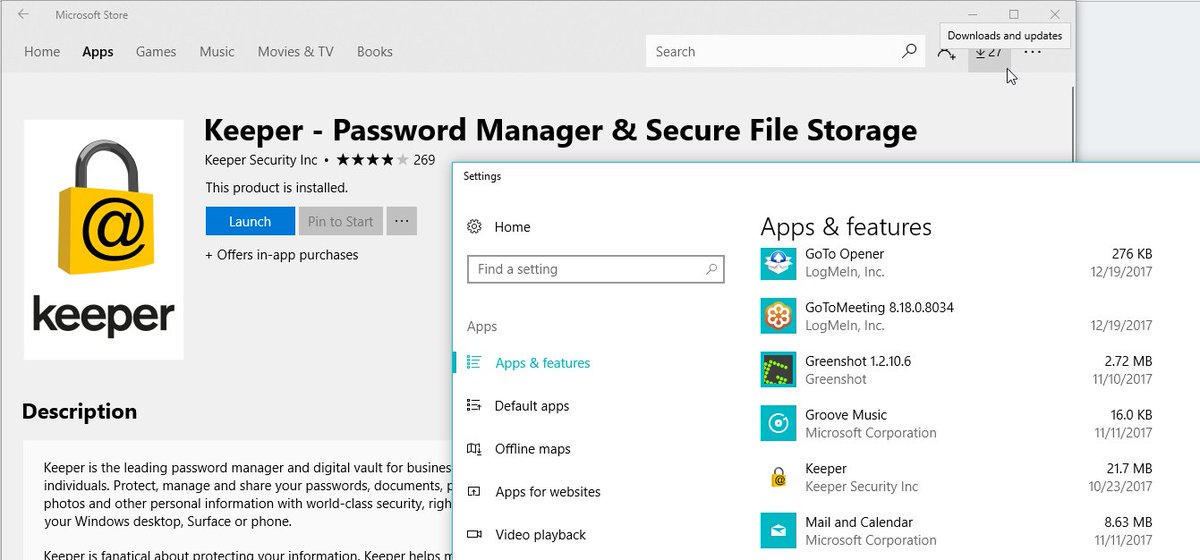Open more options ellipsis beside Pin to Start

pos(401,222)
